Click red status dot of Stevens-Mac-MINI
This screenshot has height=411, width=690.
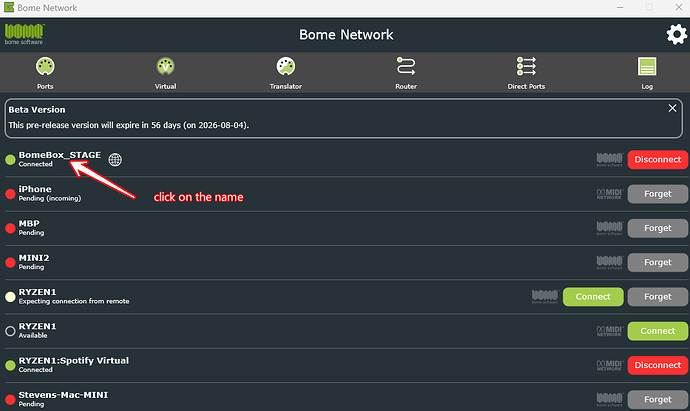(10, 400)
